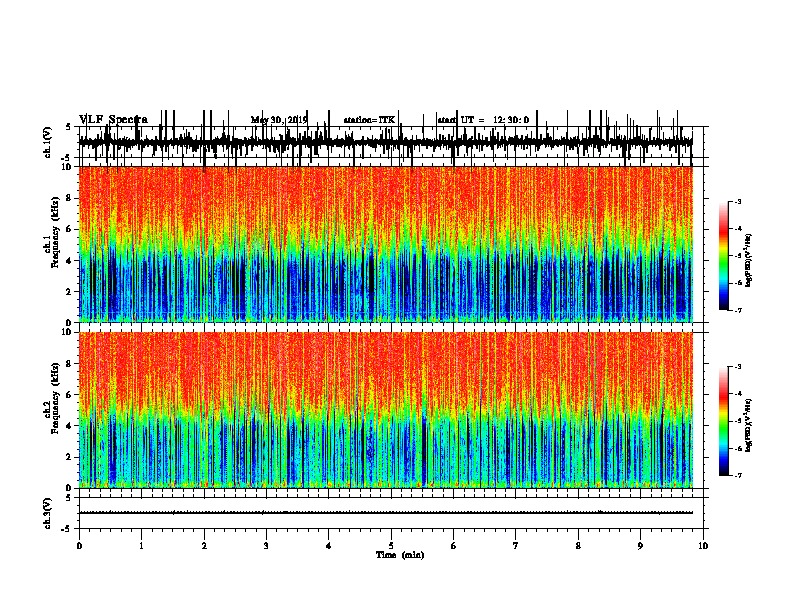Click the '8' kHz tick of ch.1 spectrogram
Image resolution: width=792 pixels, height=612 pixels.
(69, 198)
